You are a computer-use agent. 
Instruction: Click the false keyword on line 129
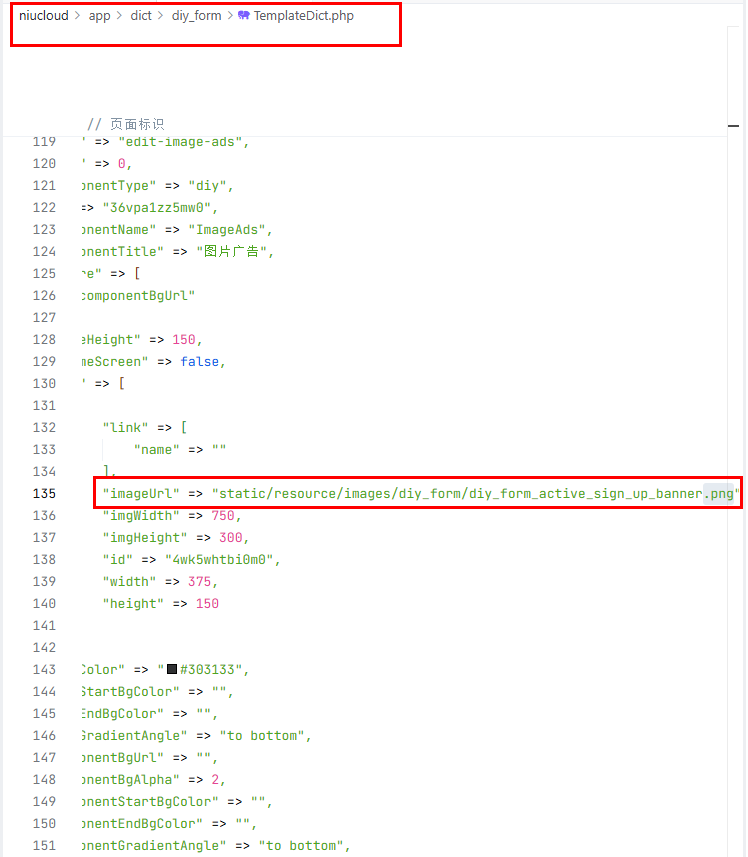tap(199, 362)
